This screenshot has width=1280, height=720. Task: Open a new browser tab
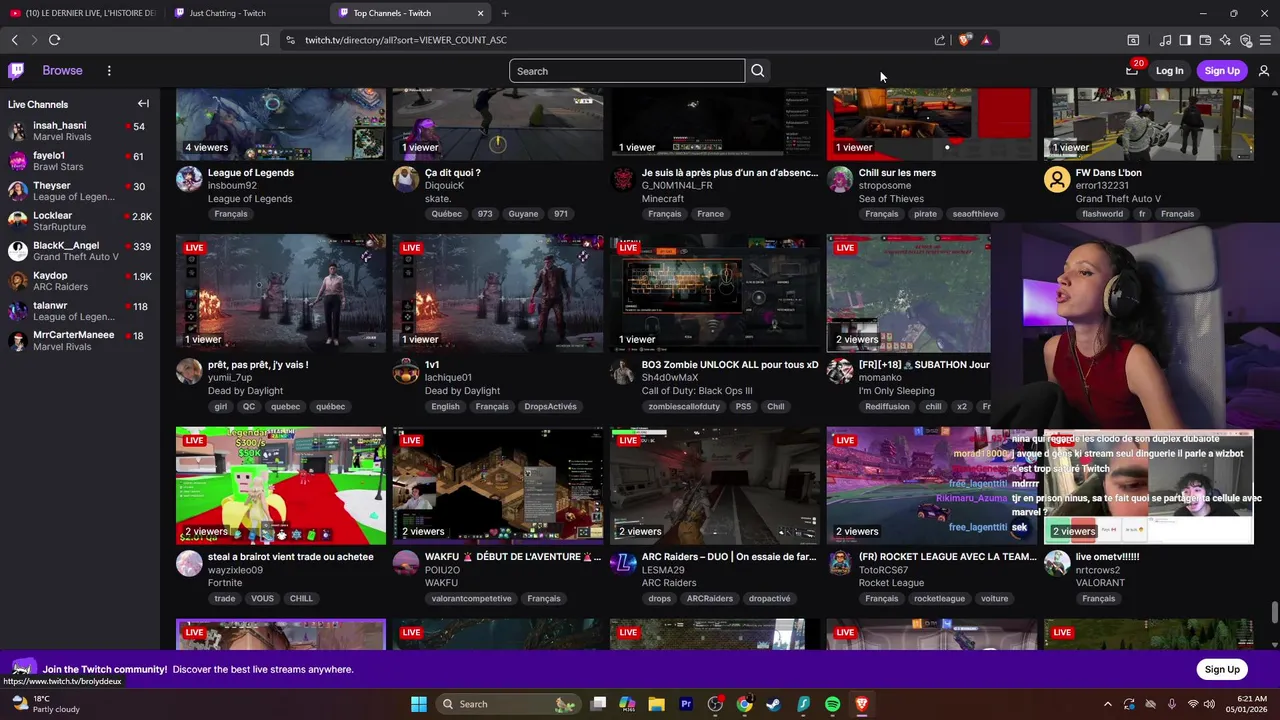coord(505,13)
